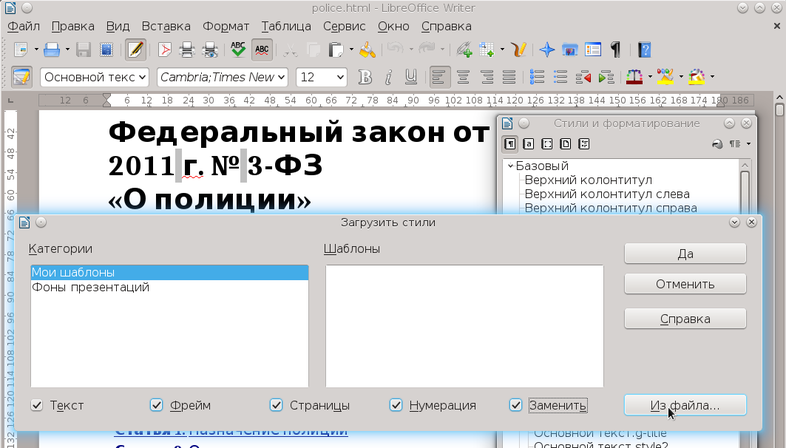Click the Отменить button
The height and width of the screenshot is (448, 786).
coord(685,284)
